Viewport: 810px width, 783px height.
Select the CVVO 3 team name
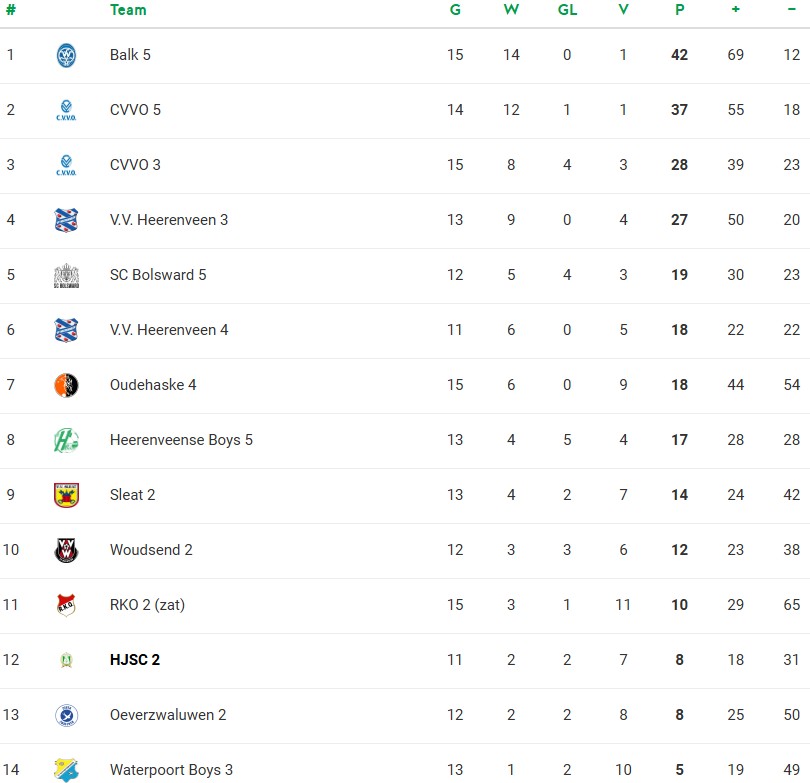click(135, 165)
